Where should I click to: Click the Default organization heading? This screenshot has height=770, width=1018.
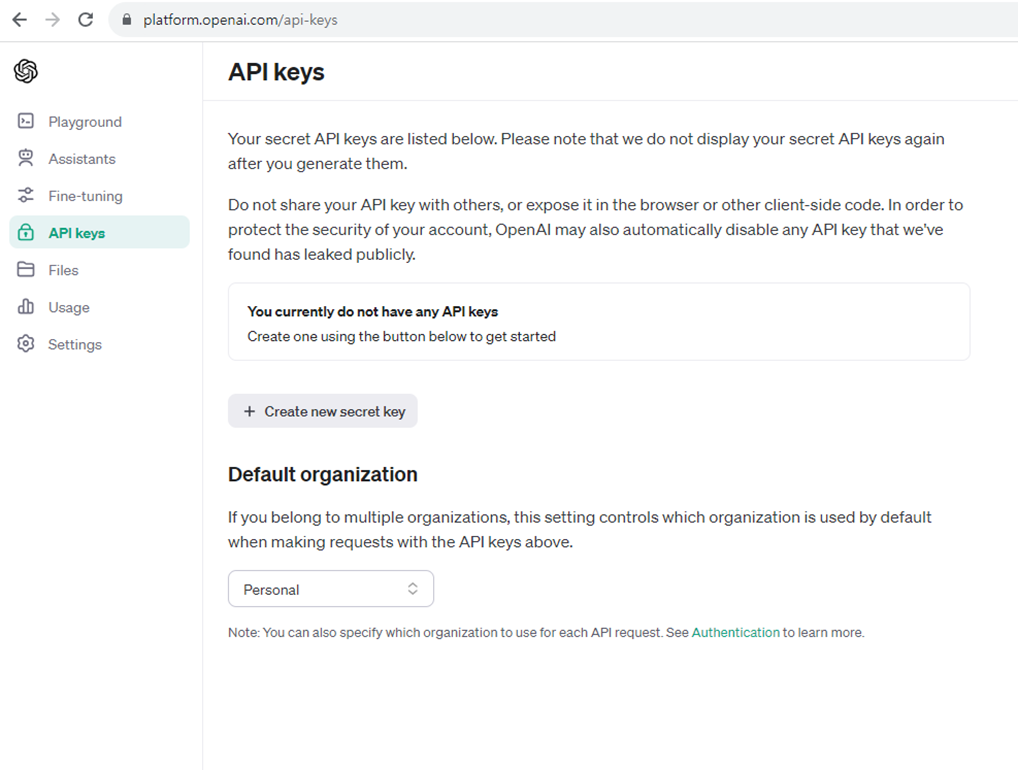323,475
